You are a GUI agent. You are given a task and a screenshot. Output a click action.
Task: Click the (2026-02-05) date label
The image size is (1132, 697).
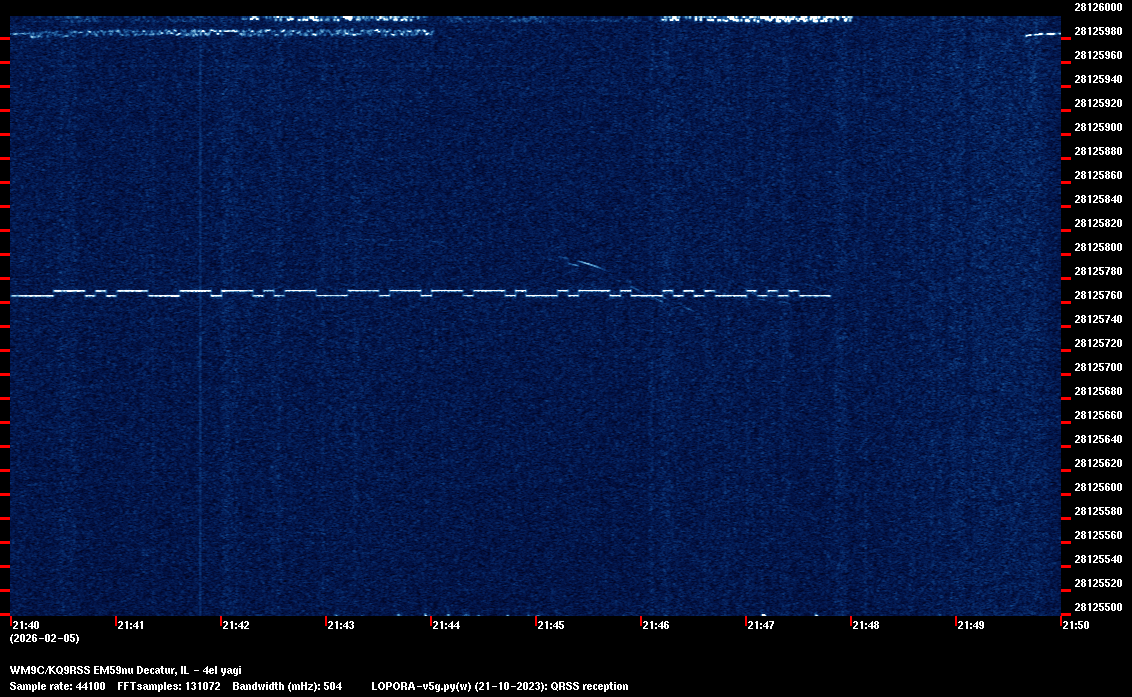44,638
